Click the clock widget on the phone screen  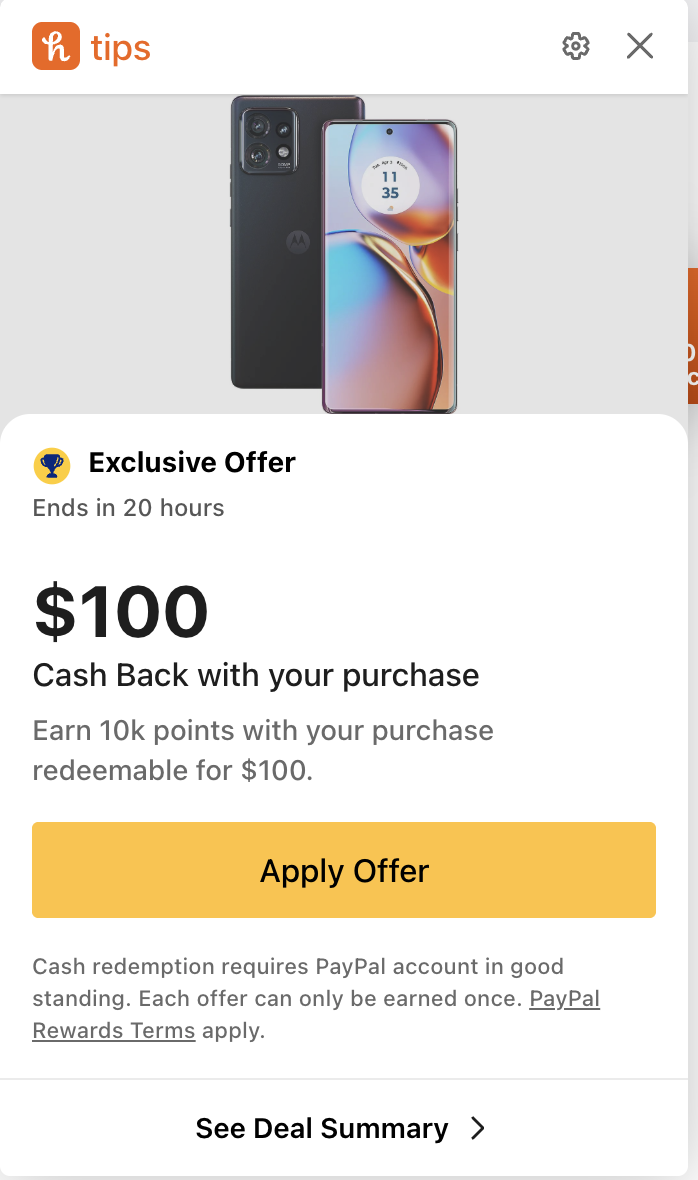(390, 184)
